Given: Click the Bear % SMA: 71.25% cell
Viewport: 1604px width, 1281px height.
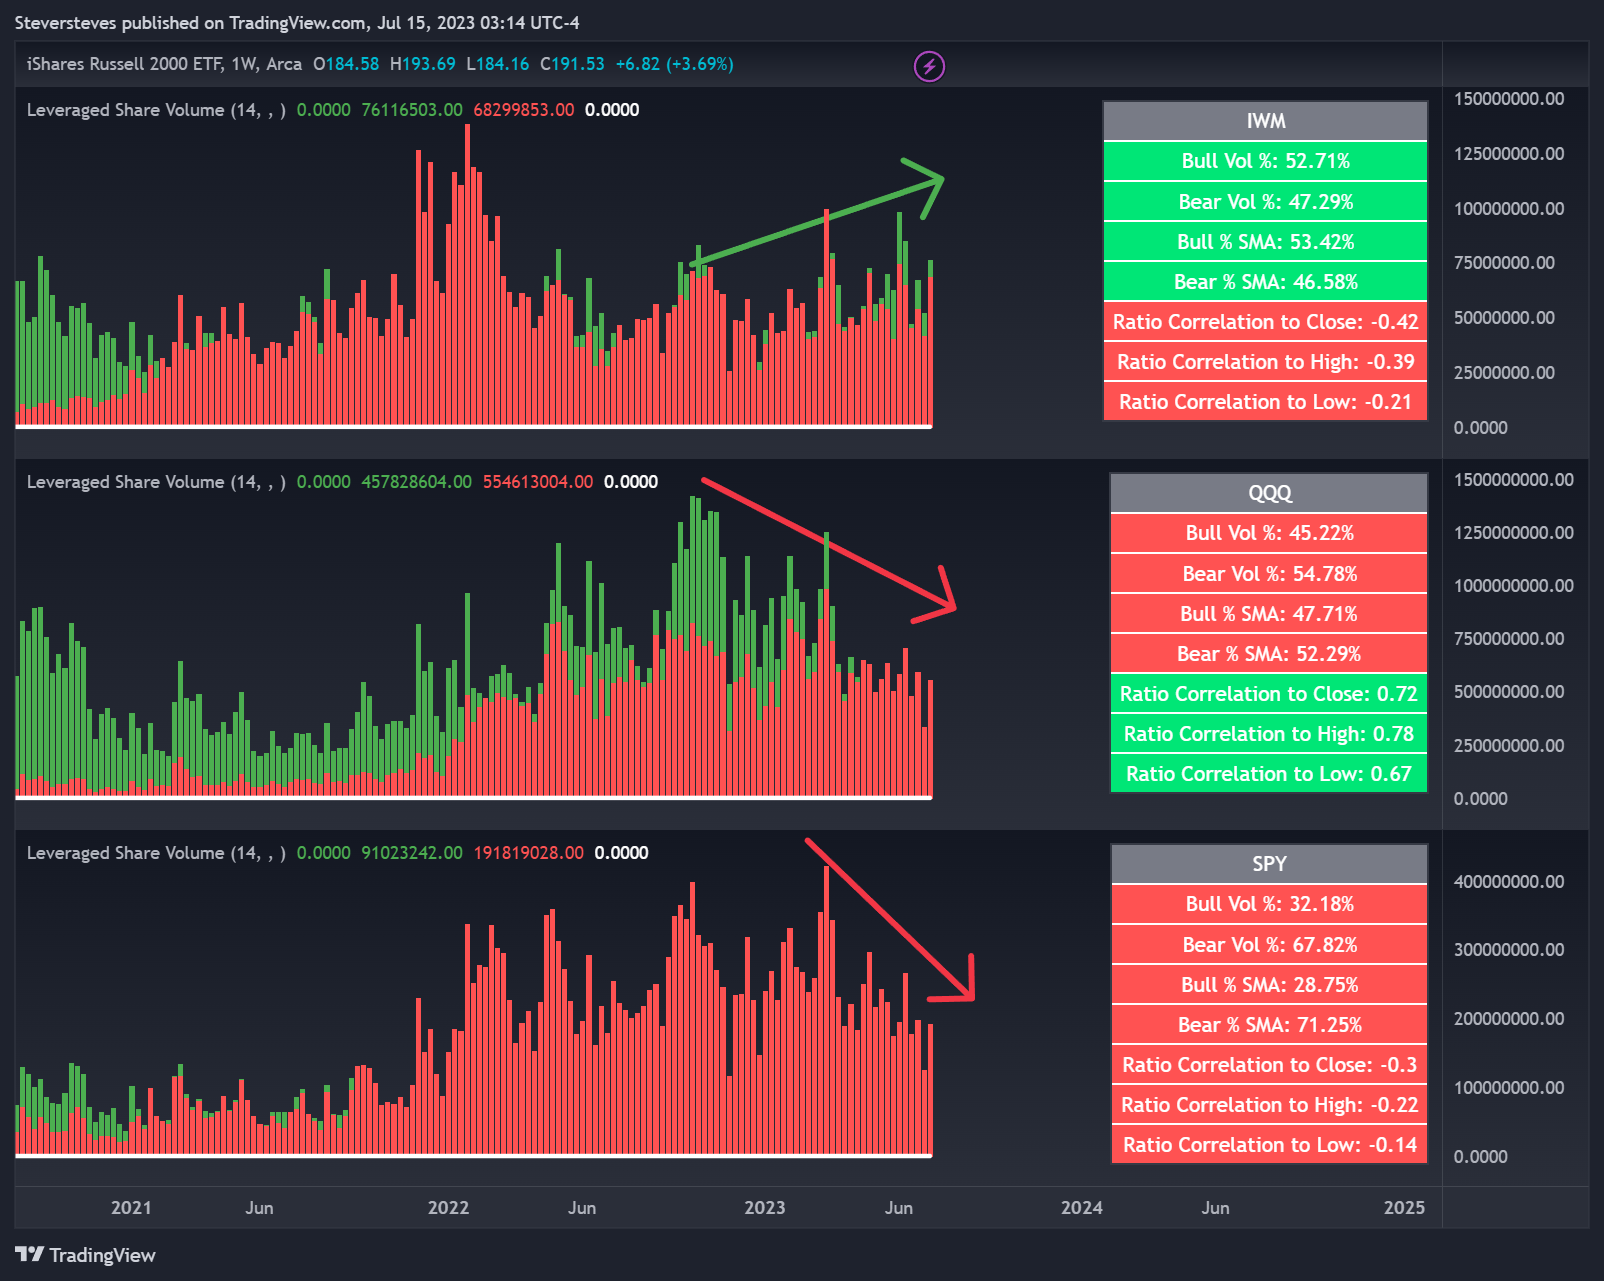Looking at the screenshot, I should tap(1269, 1025).
